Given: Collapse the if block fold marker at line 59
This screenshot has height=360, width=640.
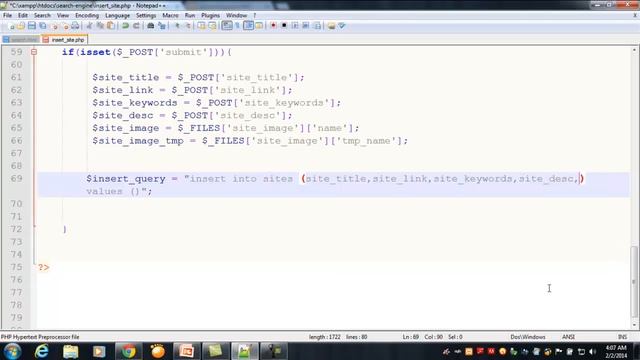Looking at the screenshot, I should (34, 52).
